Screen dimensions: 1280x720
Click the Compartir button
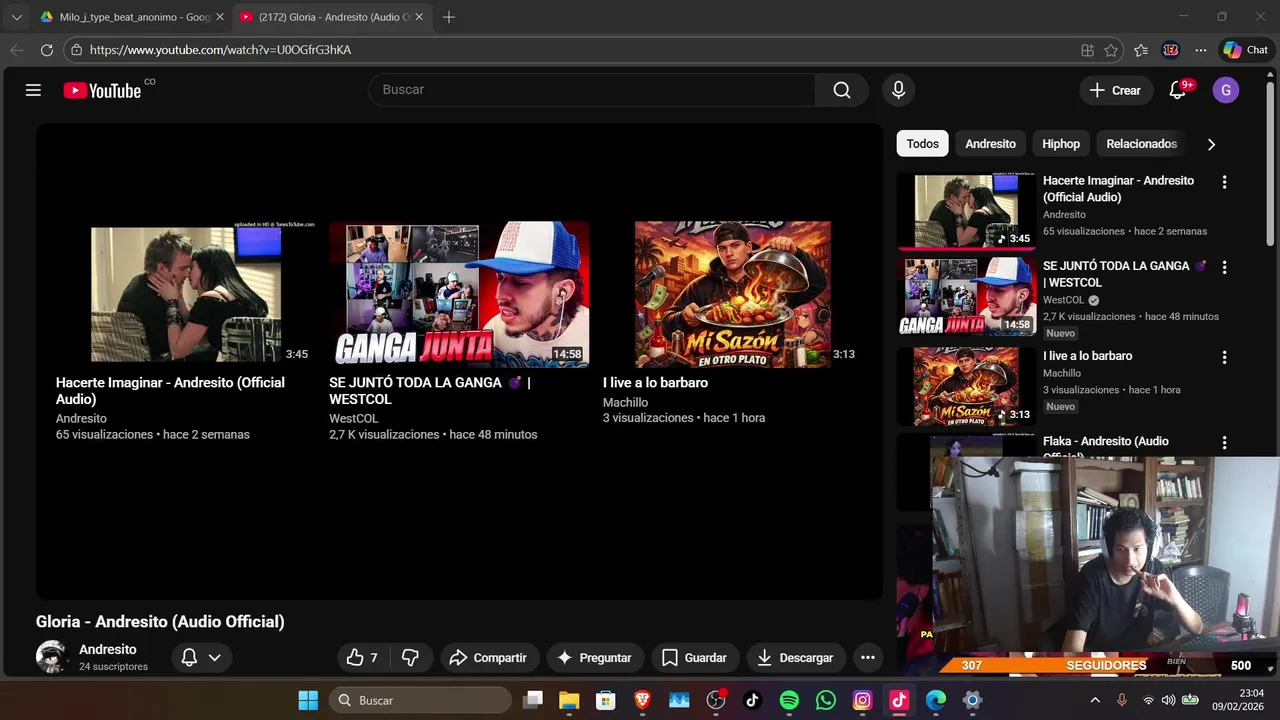click(x=489, y=657)
